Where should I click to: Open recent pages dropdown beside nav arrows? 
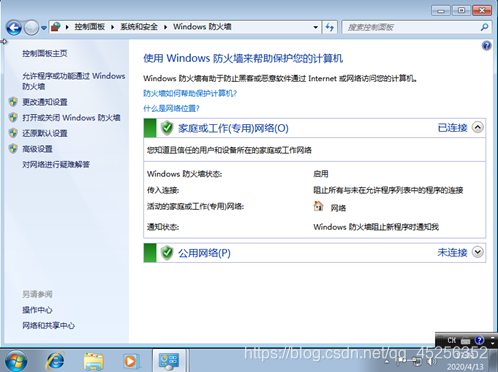(44, 28)
